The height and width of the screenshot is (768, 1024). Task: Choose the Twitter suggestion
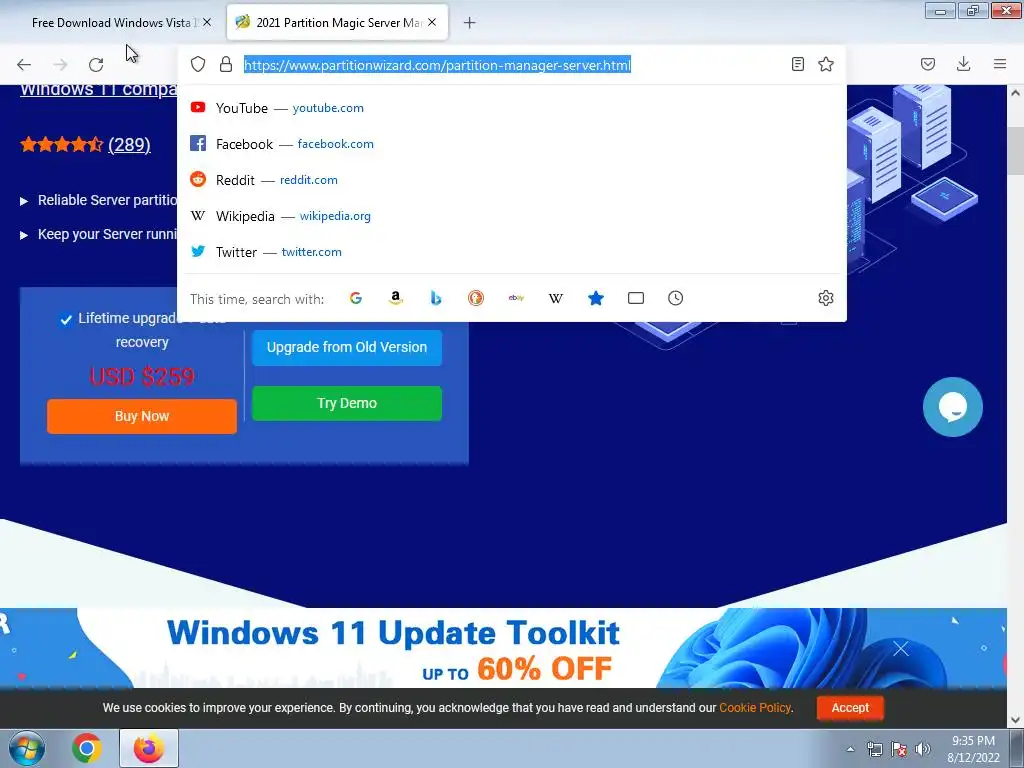pos(512,252)
